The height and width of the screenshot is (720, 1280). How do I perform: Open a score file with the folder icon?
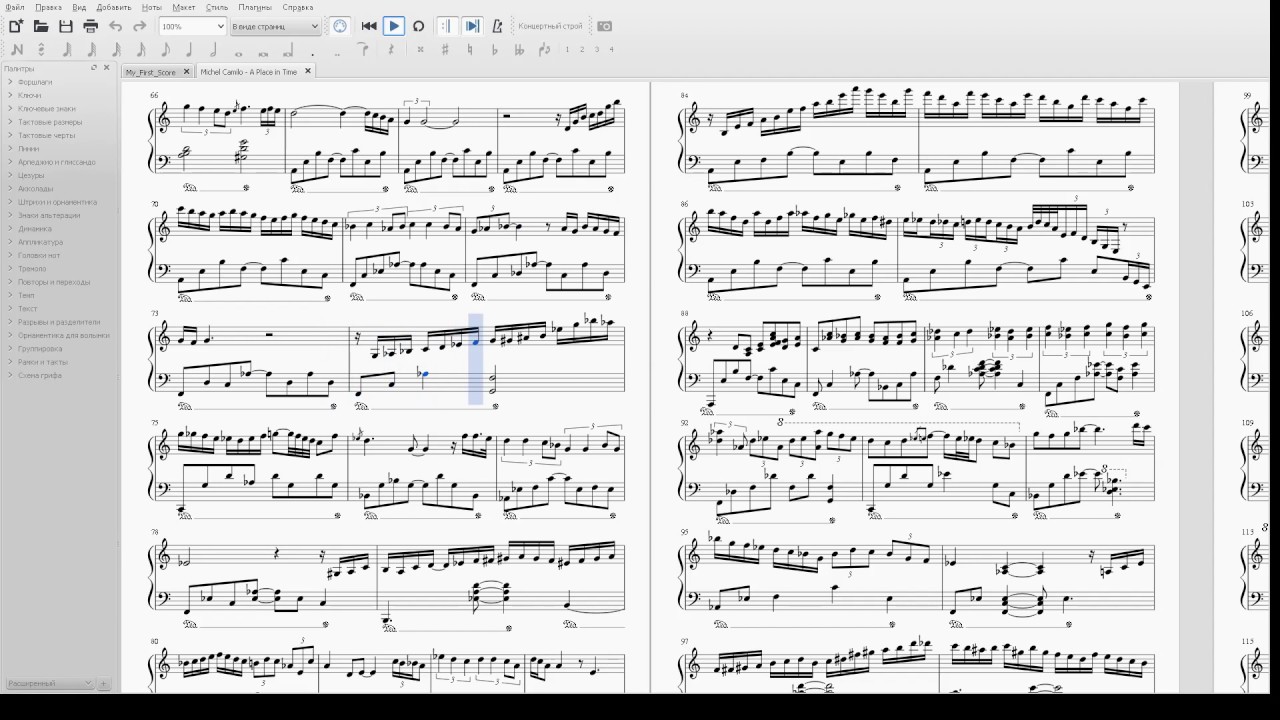41,26
